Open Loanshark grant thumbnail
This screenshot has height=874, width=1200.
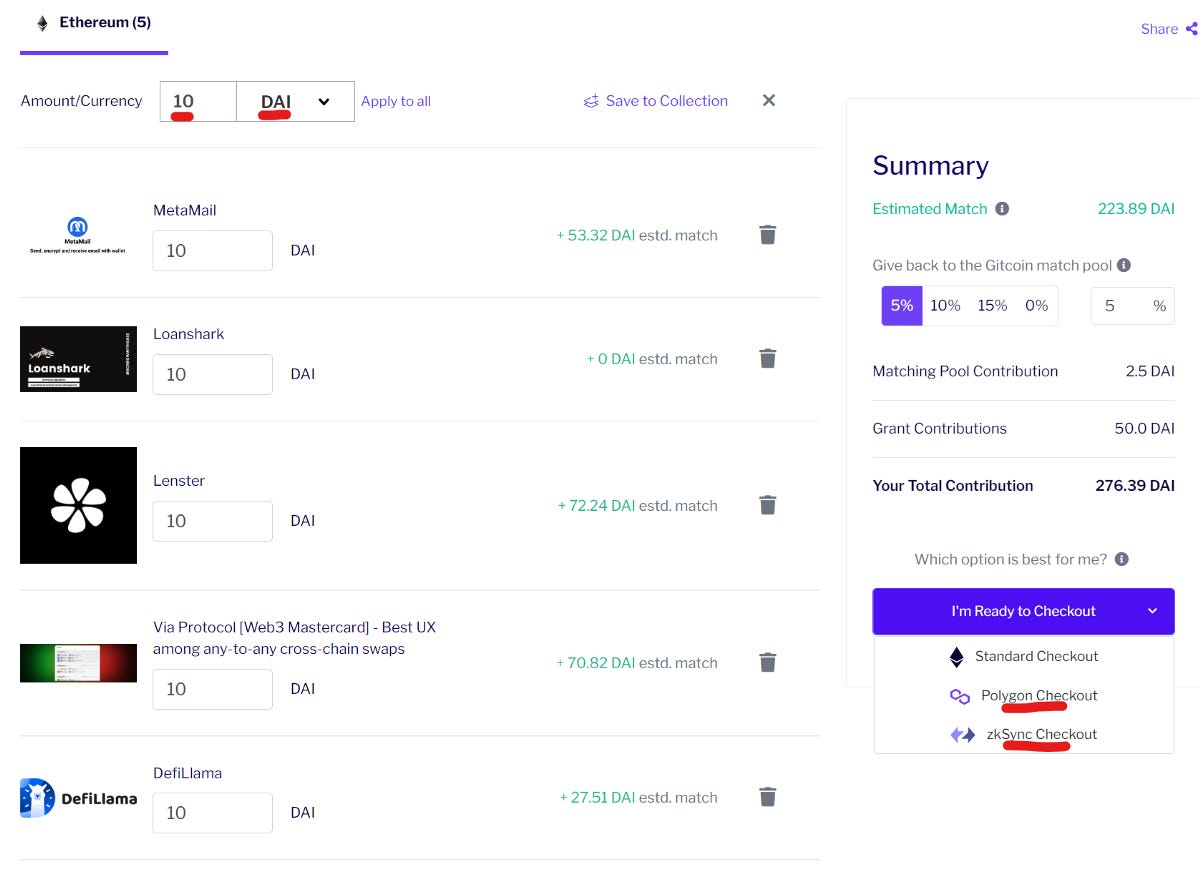coord(78,358)
